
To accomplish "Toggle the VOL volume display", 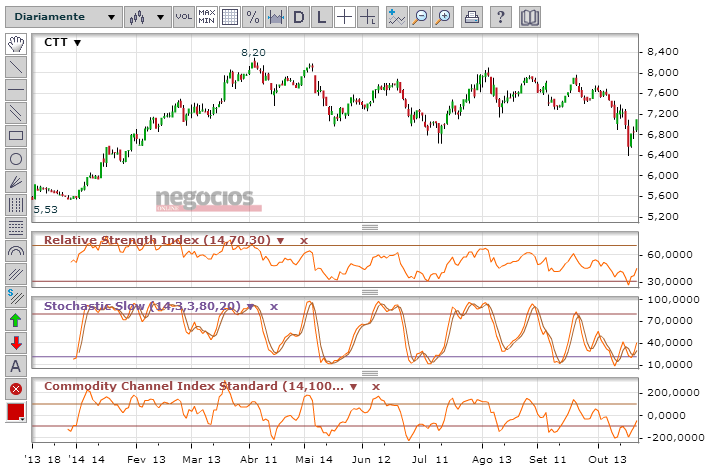I will pos(184,17).
